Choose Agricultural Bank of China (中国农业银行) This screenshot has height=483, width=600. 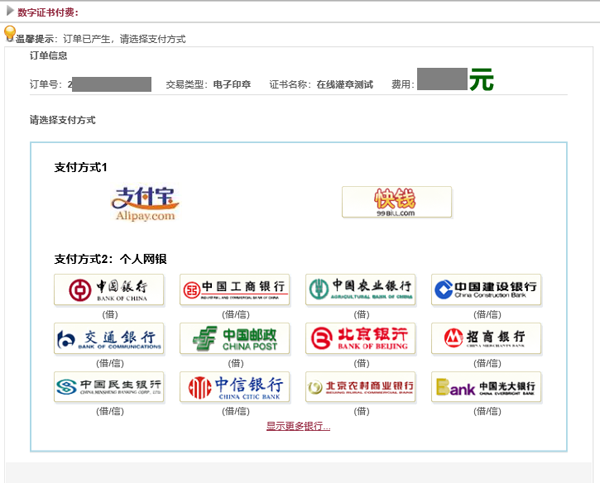(360, 290)
